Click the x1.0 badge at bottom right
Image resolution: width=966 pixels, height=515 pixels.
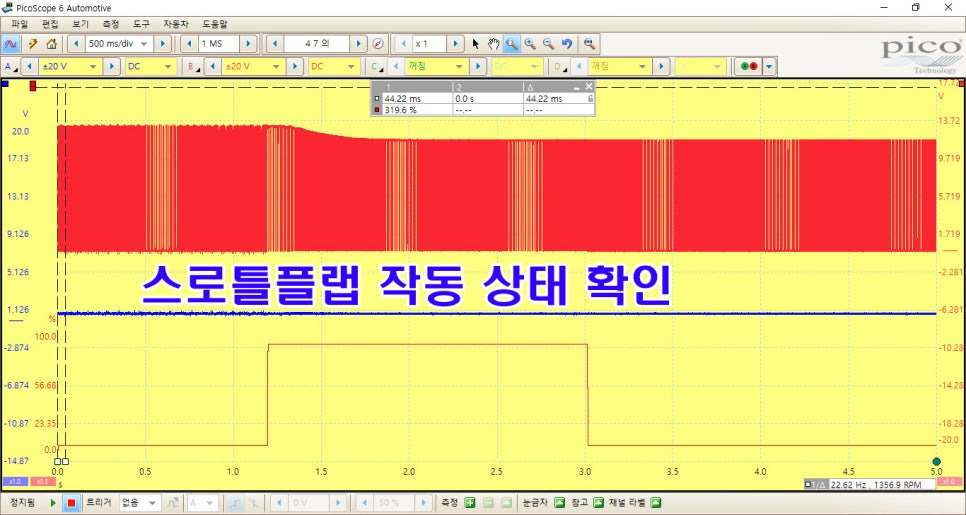pos(949,481)
